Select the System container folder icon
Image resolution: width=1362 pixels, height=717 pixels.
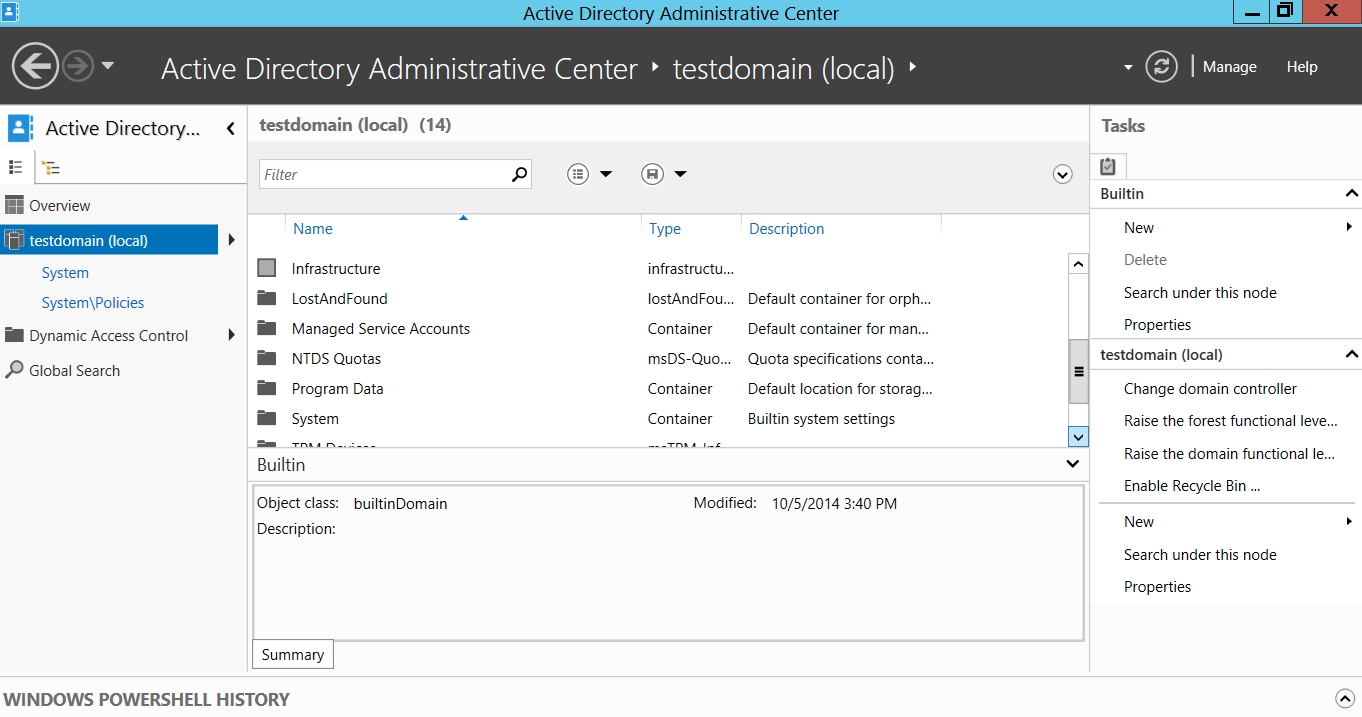(266, 418)
